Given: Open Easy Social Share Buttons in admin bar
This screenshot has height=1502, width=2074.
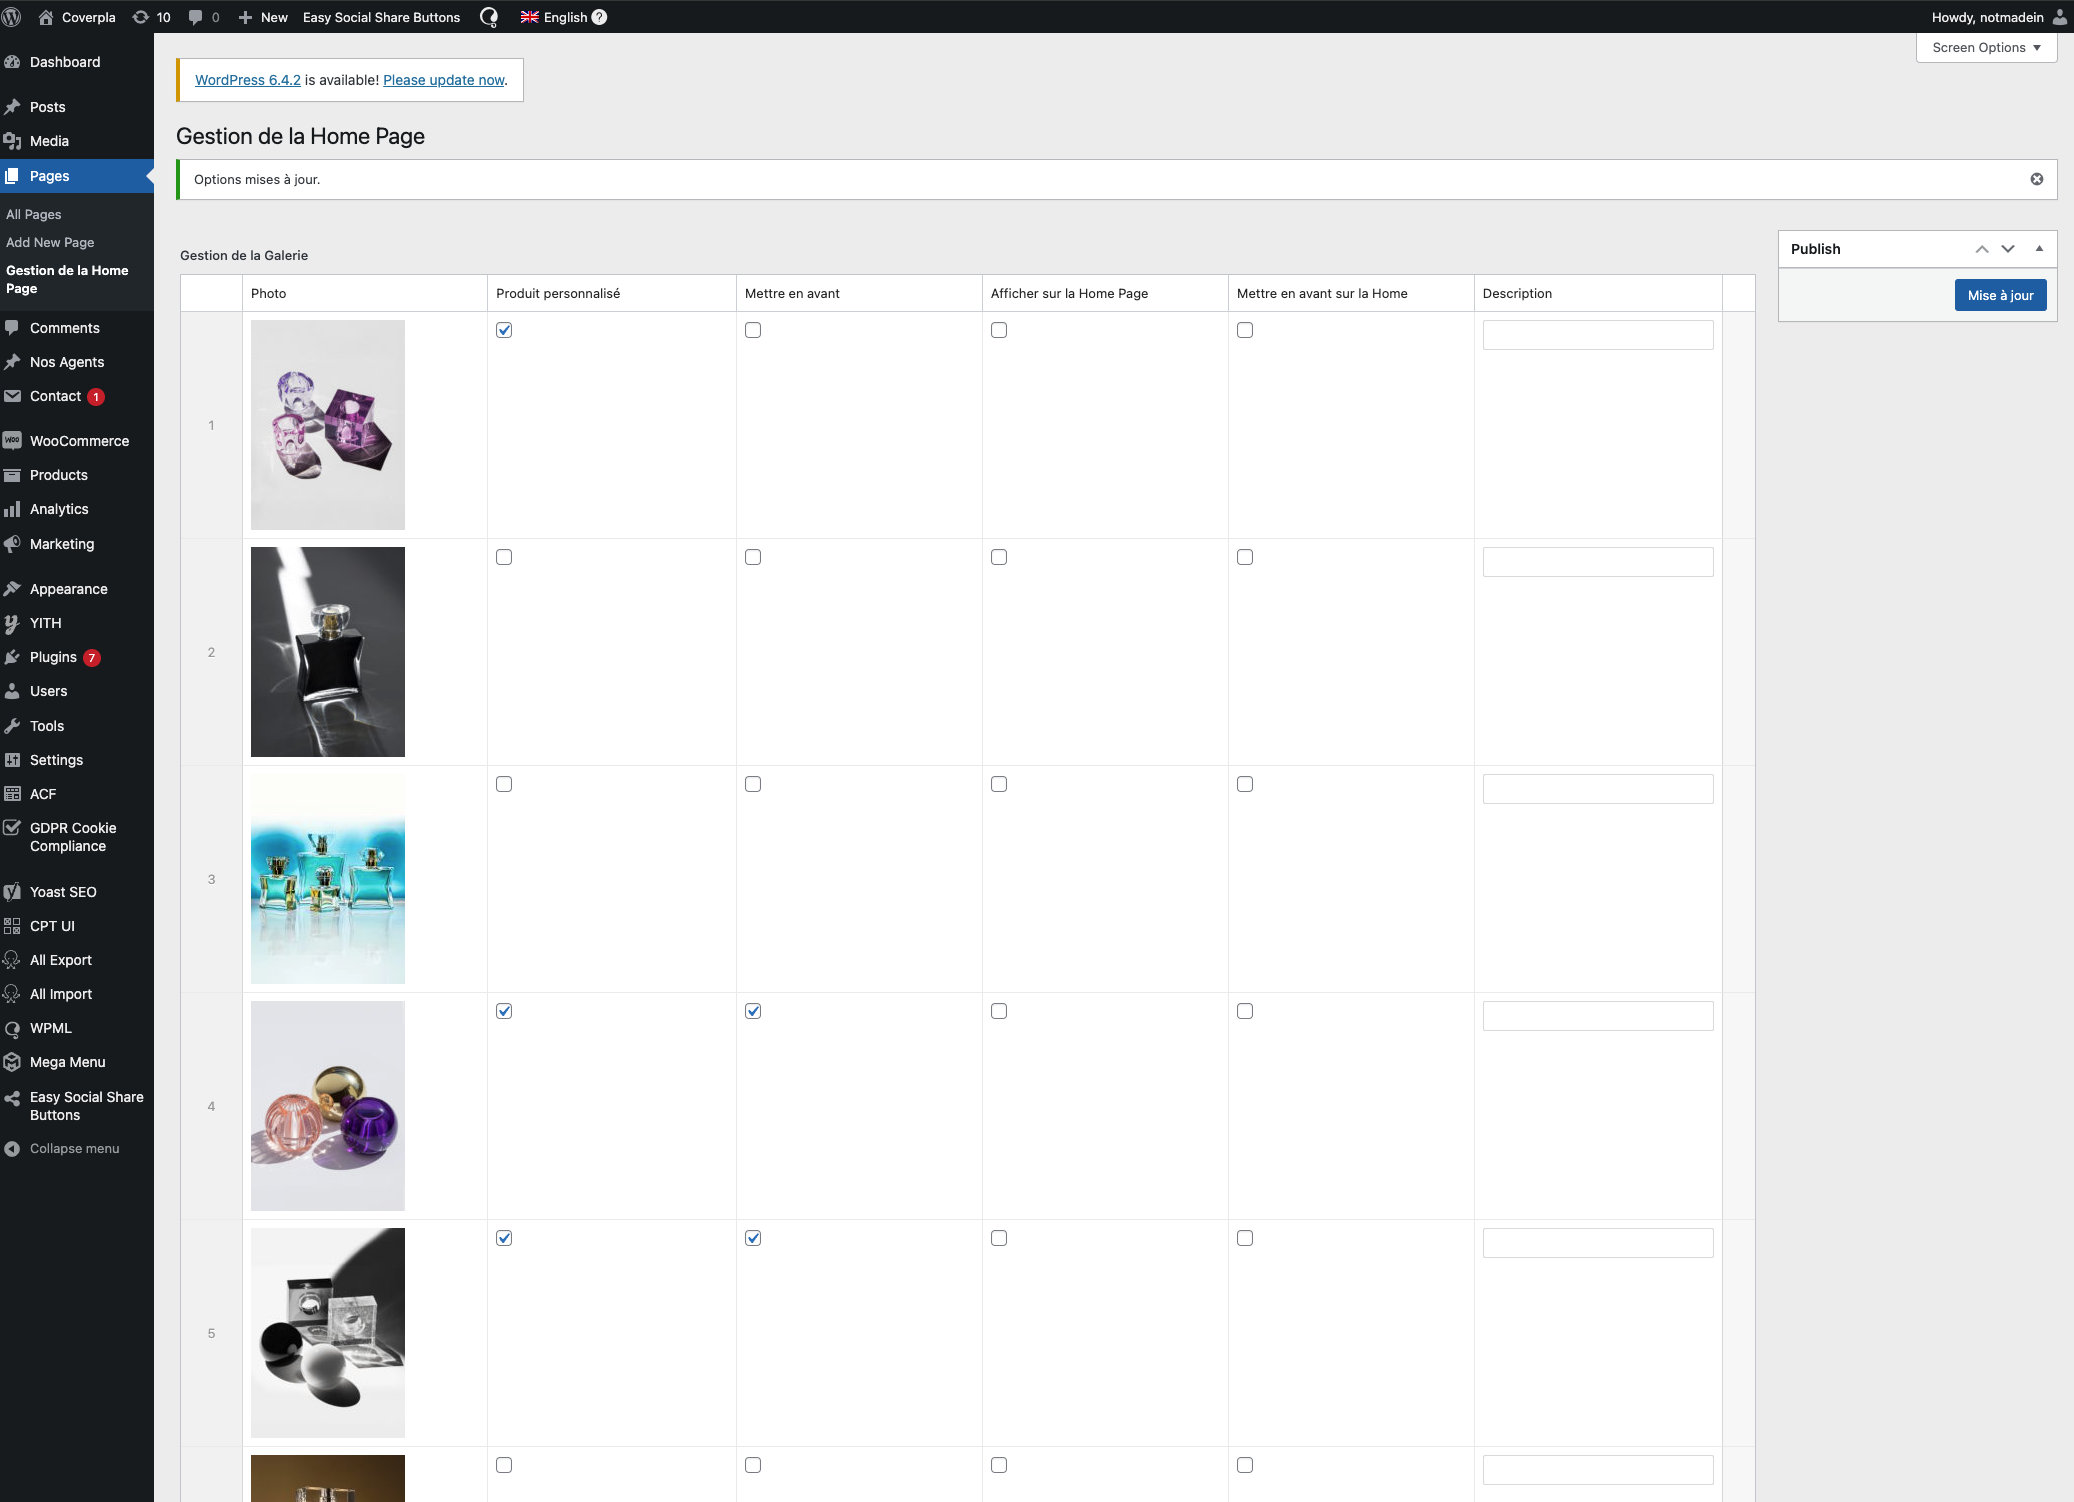Looking at the screenshot, I should pos(382,17).
